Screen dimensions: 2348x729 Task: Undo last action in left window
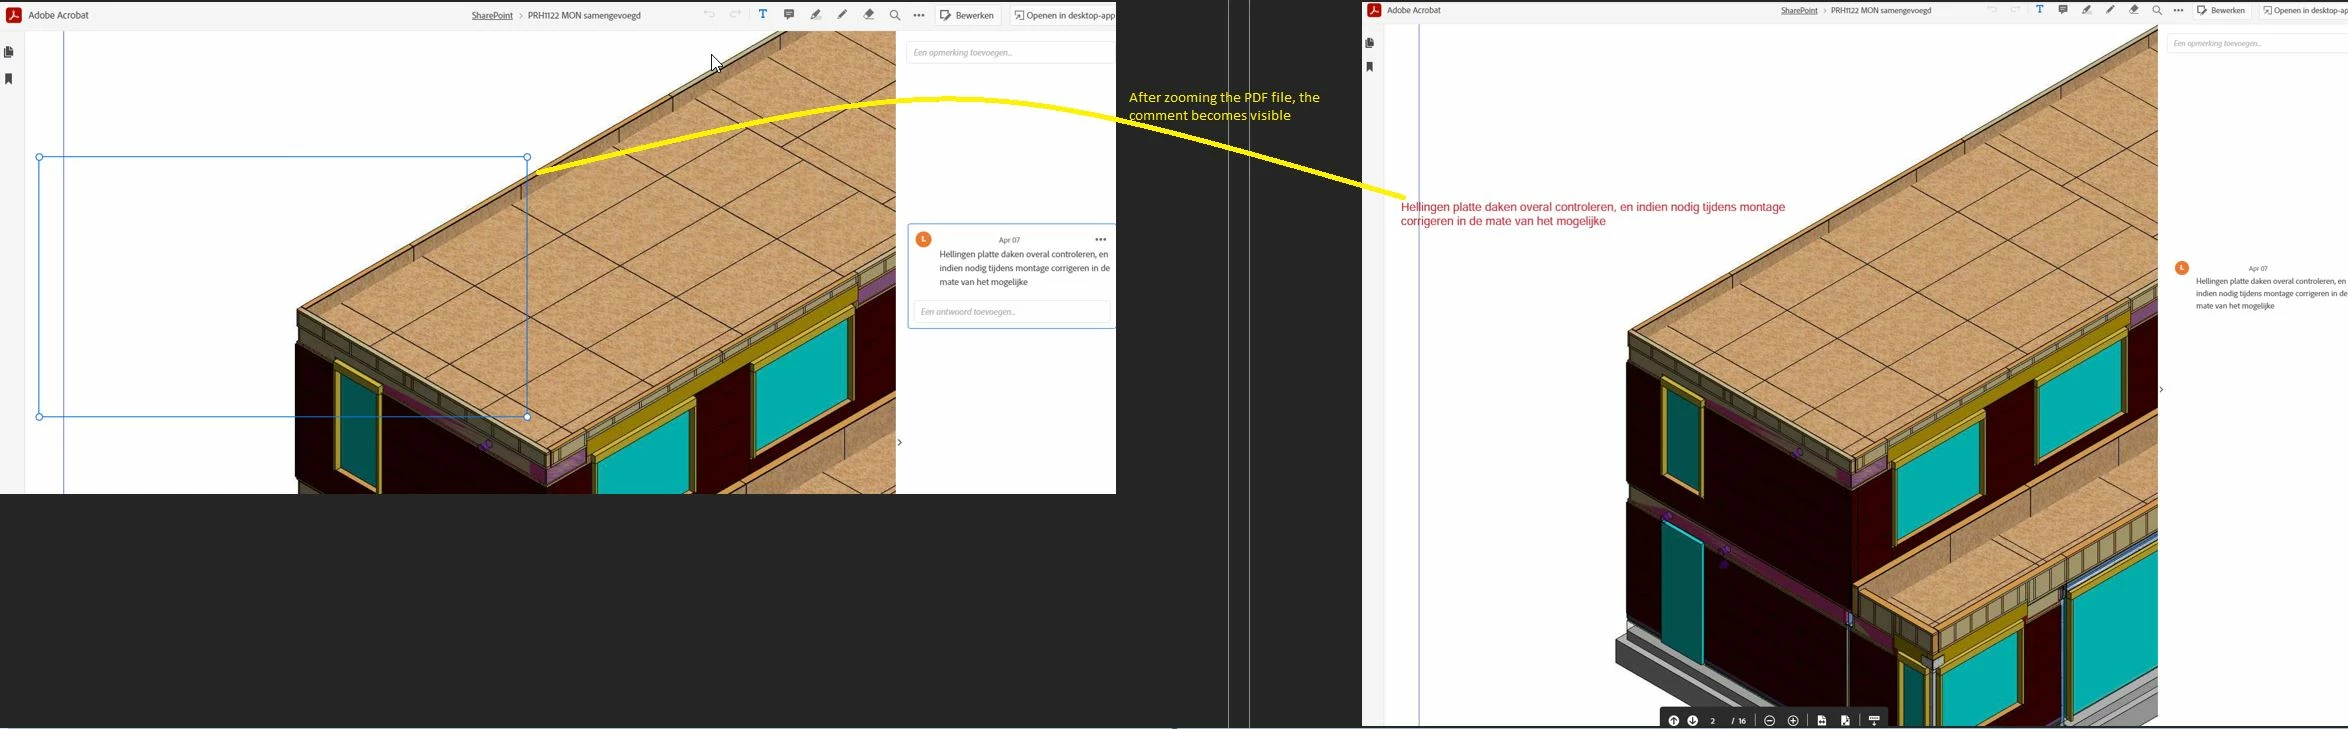[x=709, y=15]
